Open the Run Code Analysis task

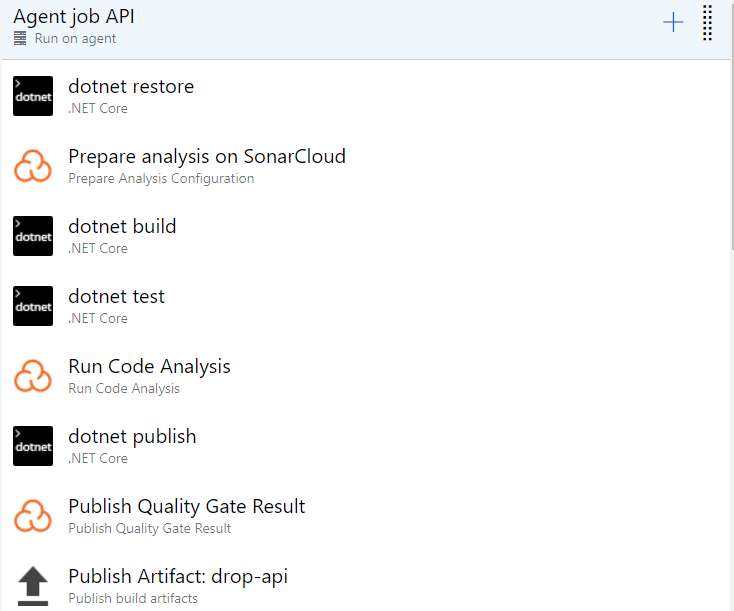tap(149, 367)
